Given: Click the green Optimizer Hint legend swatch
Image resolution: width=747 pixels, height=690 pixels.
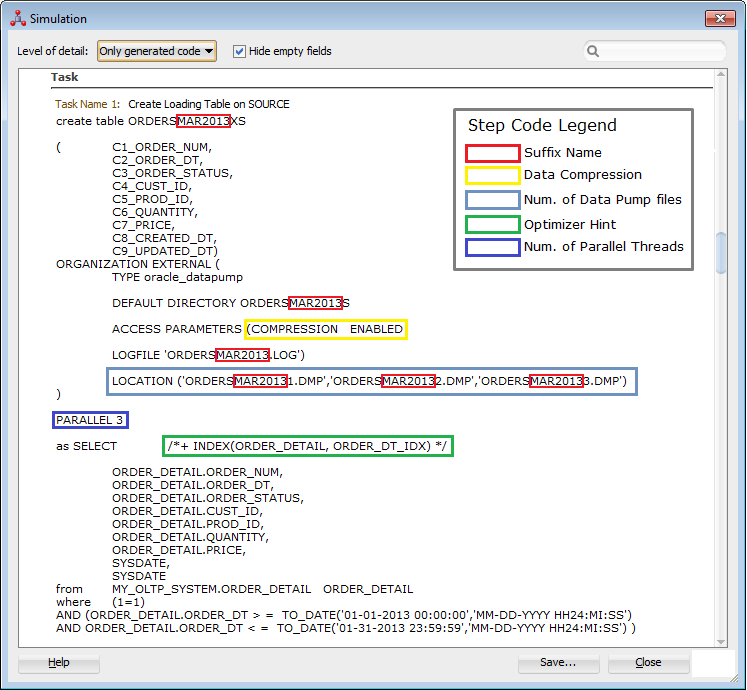Looking at the screenshot, I should point(492,224).
